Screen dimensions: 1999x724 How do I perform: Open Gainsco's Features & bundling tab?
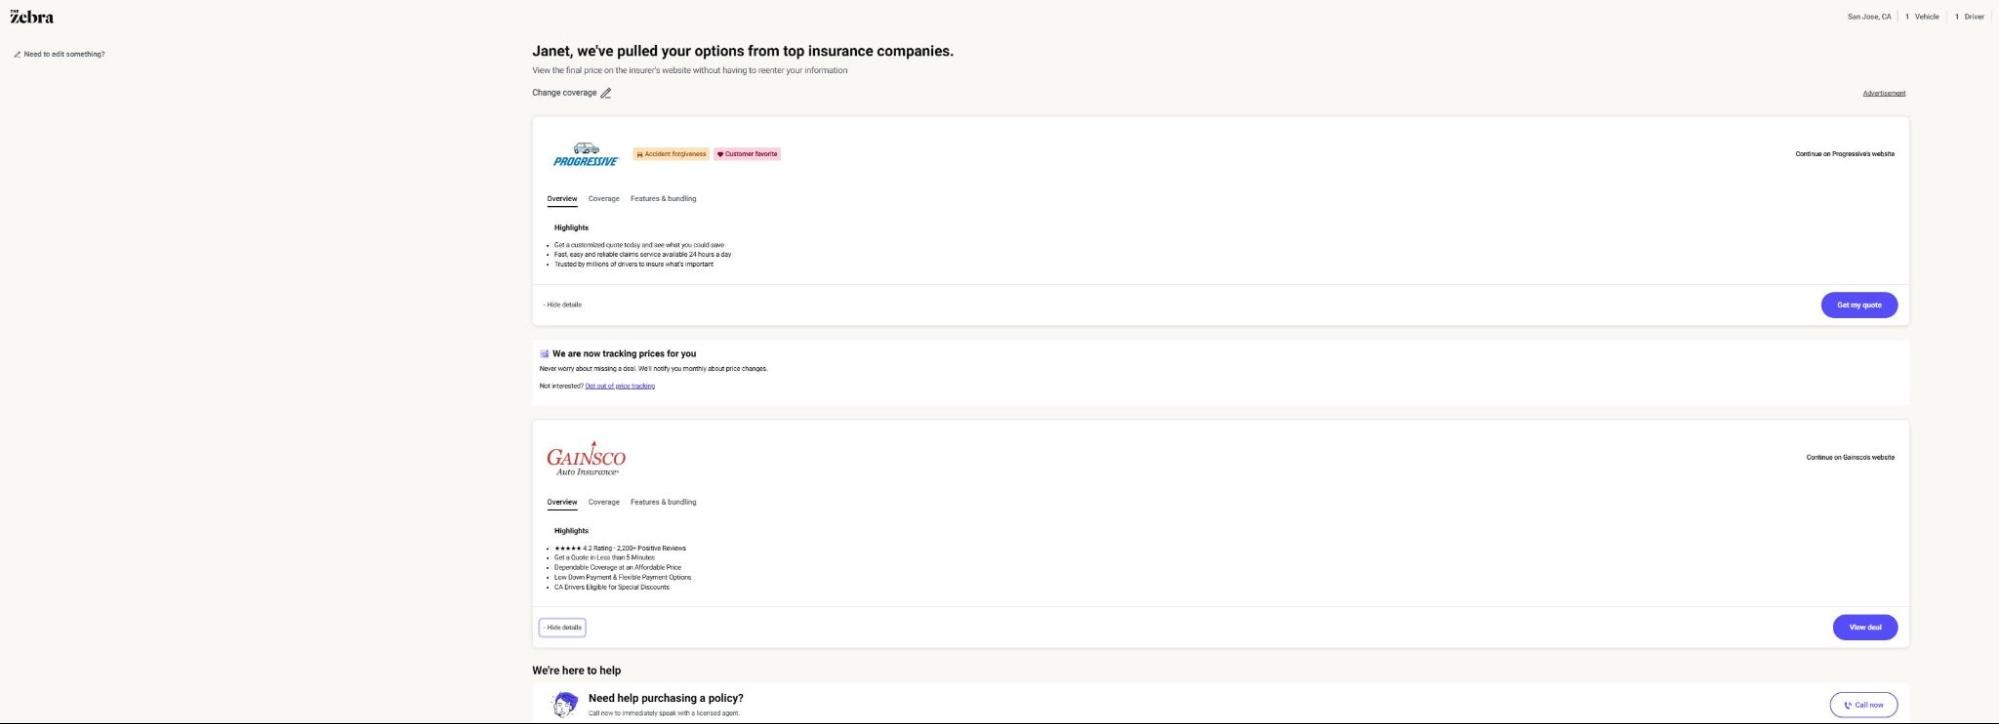[x=663, y=502]
